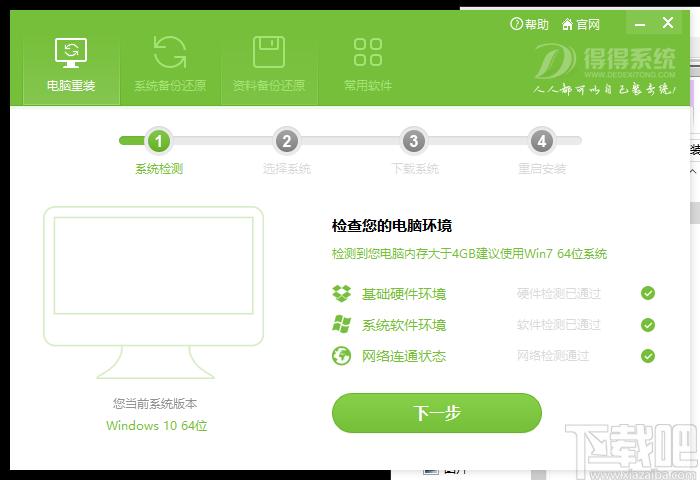
Task: Click step 1 系统检测 circle
Action: pos(158,141)
